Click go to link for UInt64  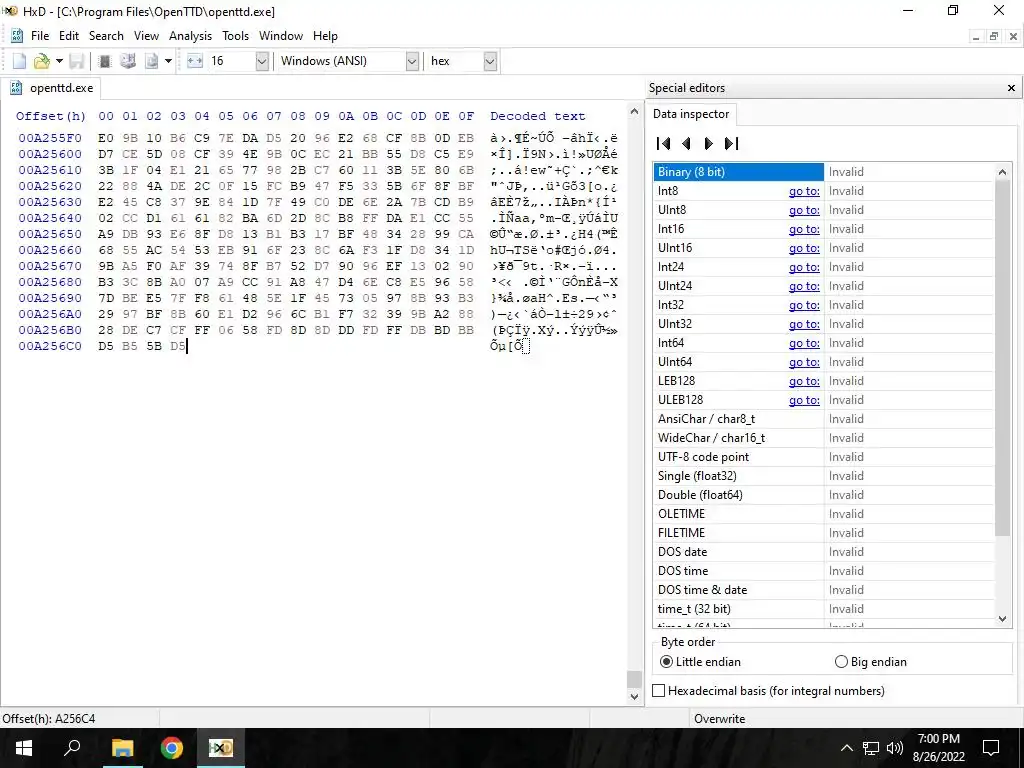click(x=804, y=362)
